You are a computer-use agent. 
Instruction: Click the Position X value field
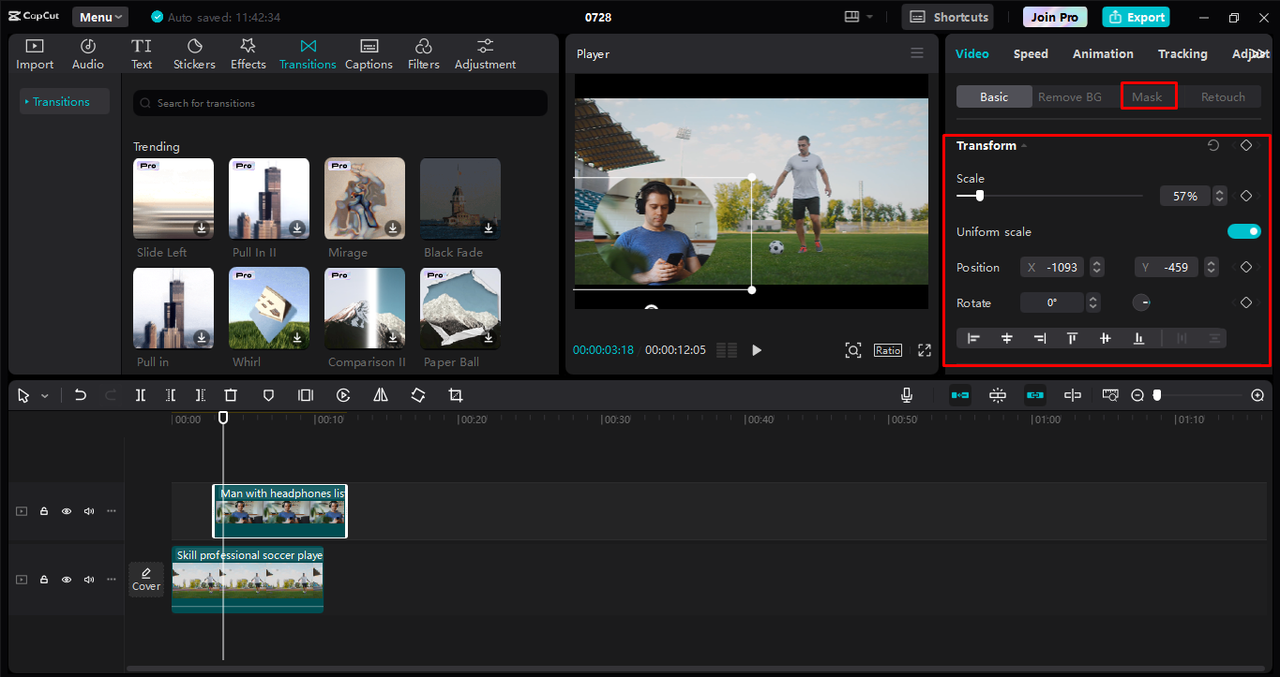click(x=1054, y=267)
